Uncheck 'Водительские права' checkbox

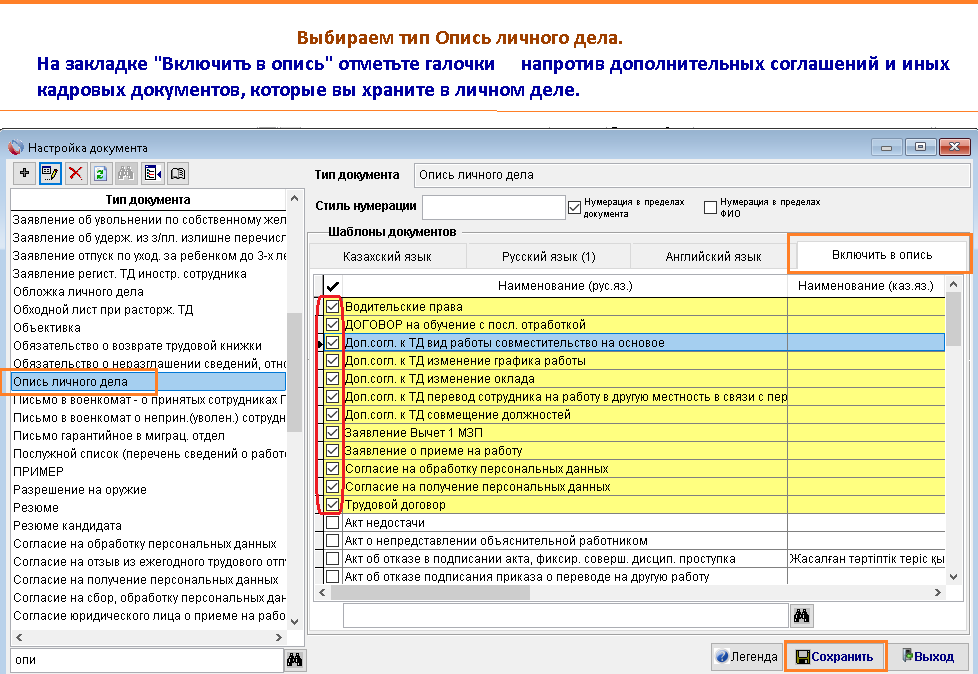coord(332,307)
